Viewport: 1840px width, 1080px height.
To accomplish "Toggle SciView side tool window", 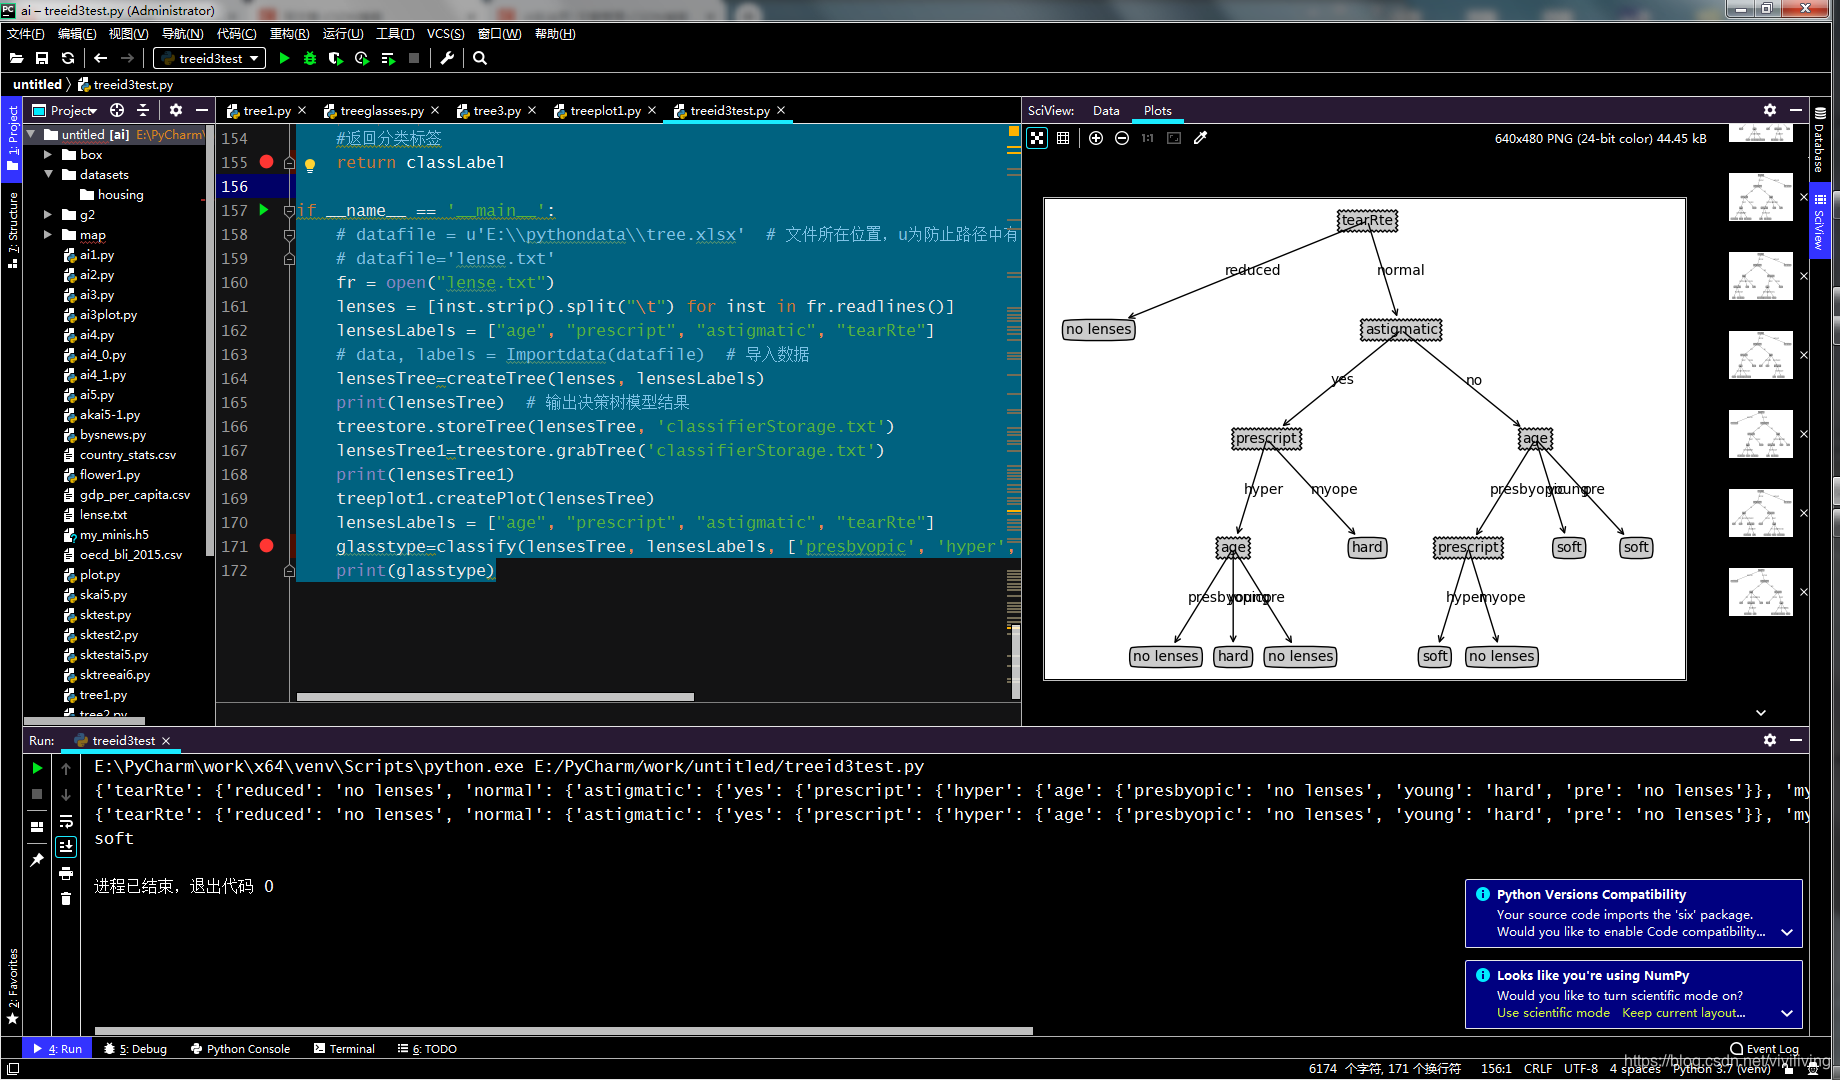I will [1819, 220].
